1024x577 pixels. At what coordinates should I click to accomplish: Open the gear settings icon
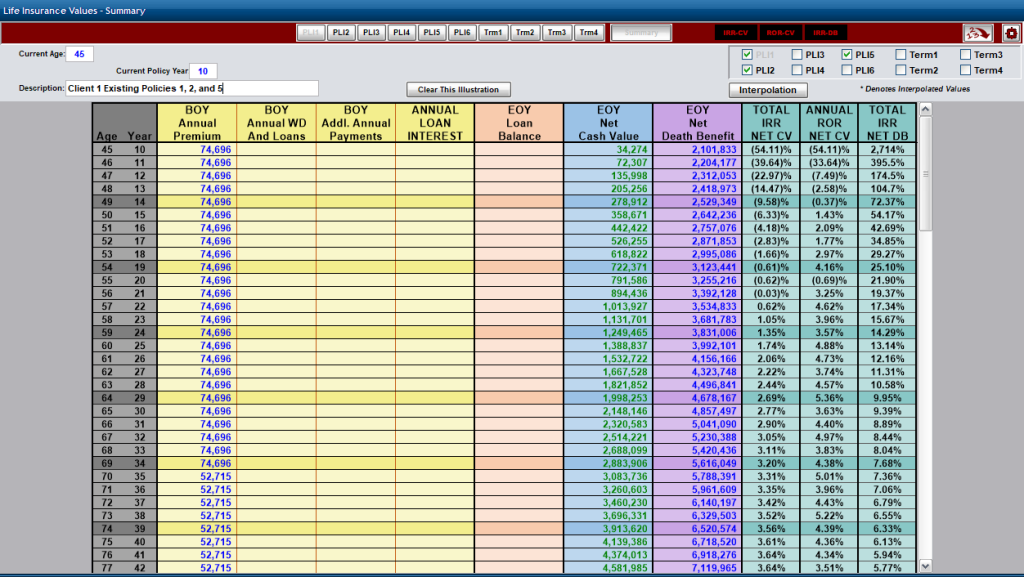tap(1011, 33)
